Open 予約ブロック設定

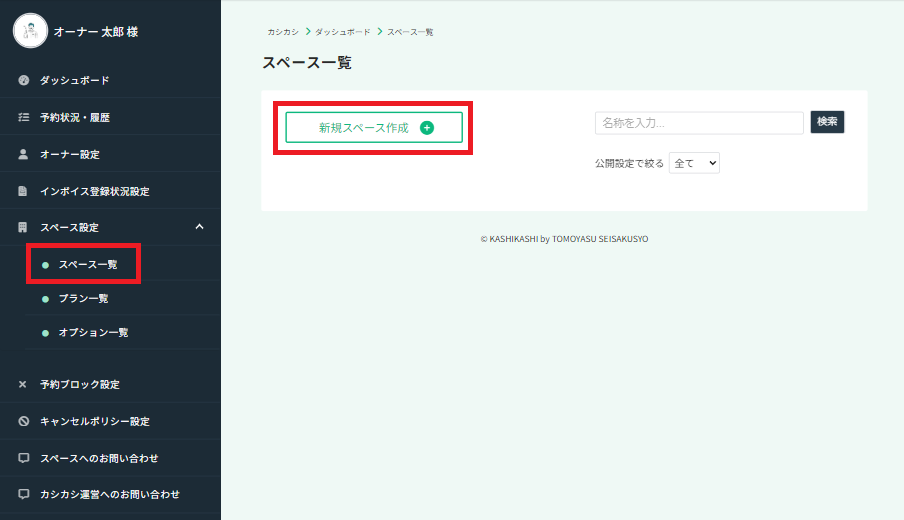[80, 384]
